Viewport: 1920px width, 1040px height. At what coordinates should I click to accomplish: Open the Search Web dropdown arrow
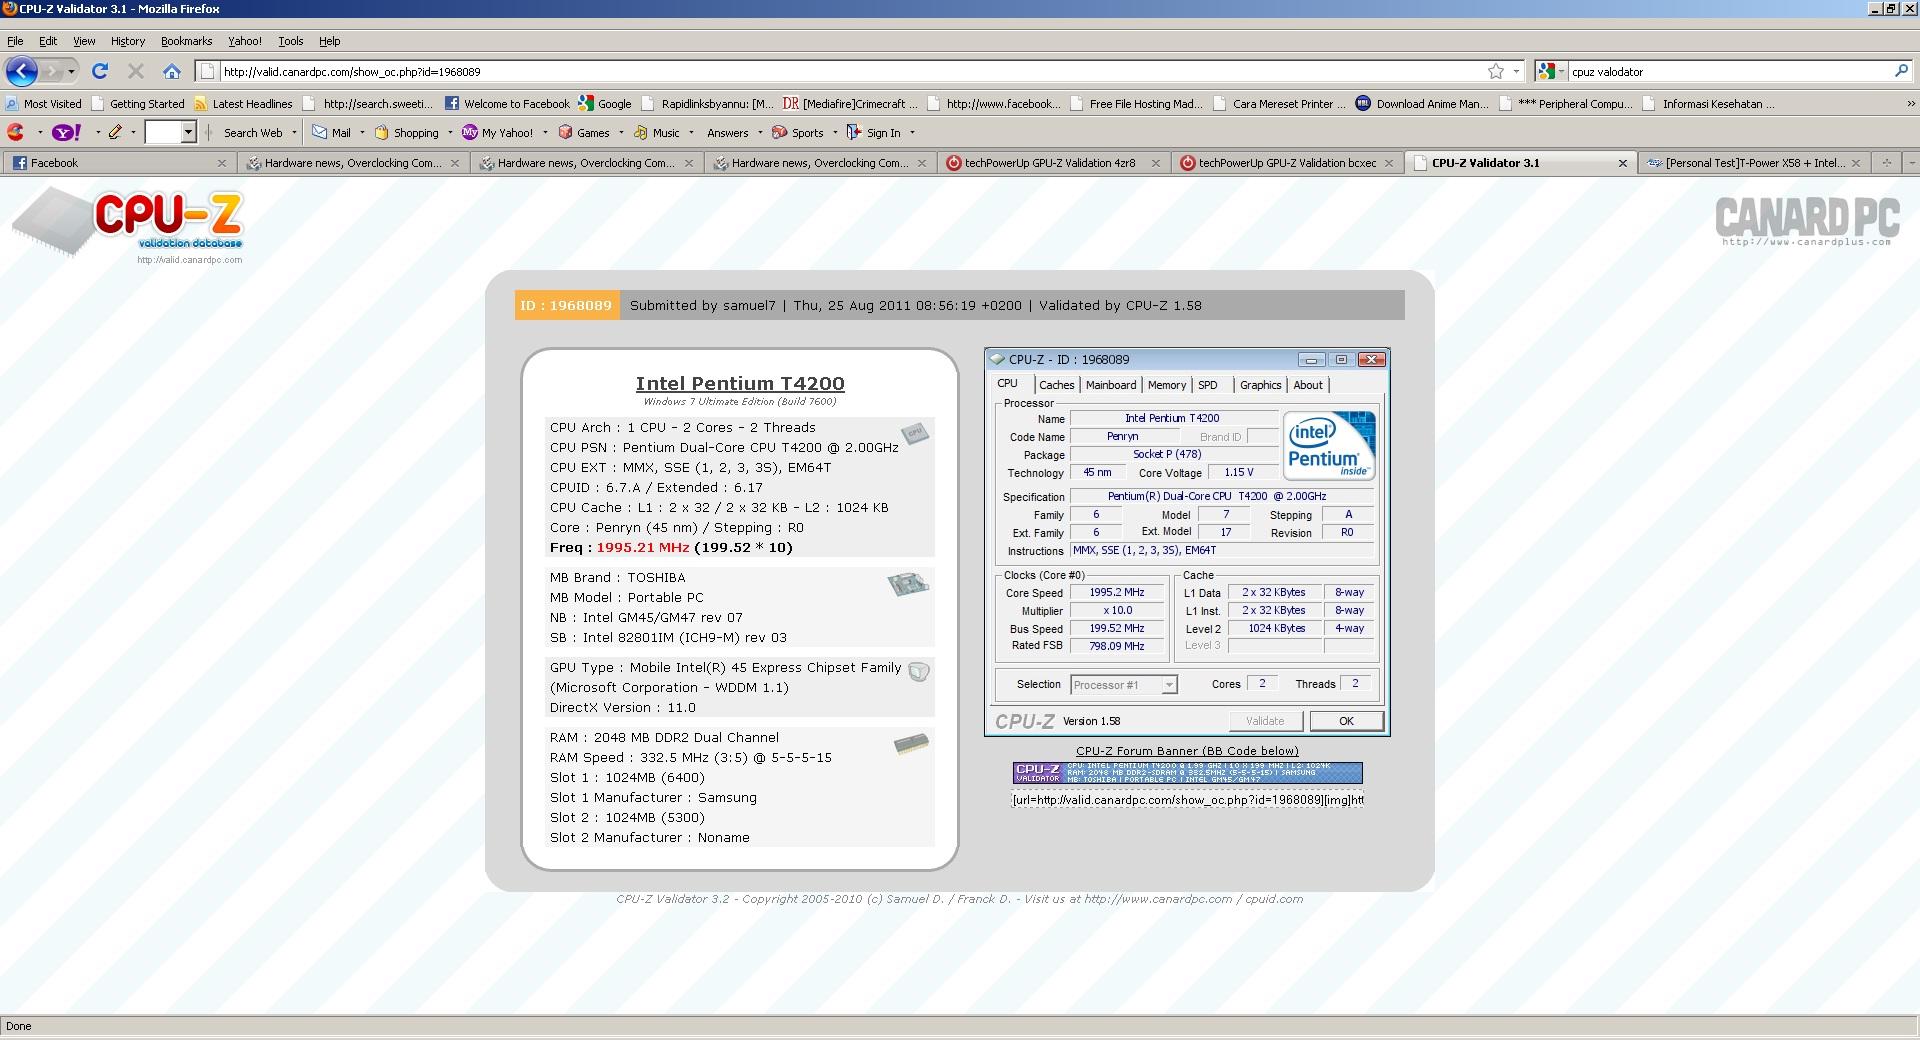(x=294, y=132)
